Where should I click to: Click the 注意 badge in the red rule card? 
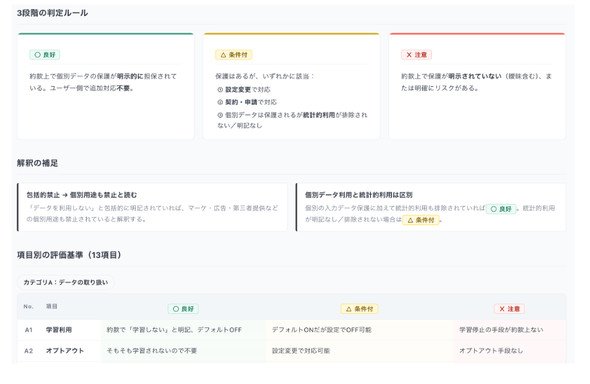point(416,55)
